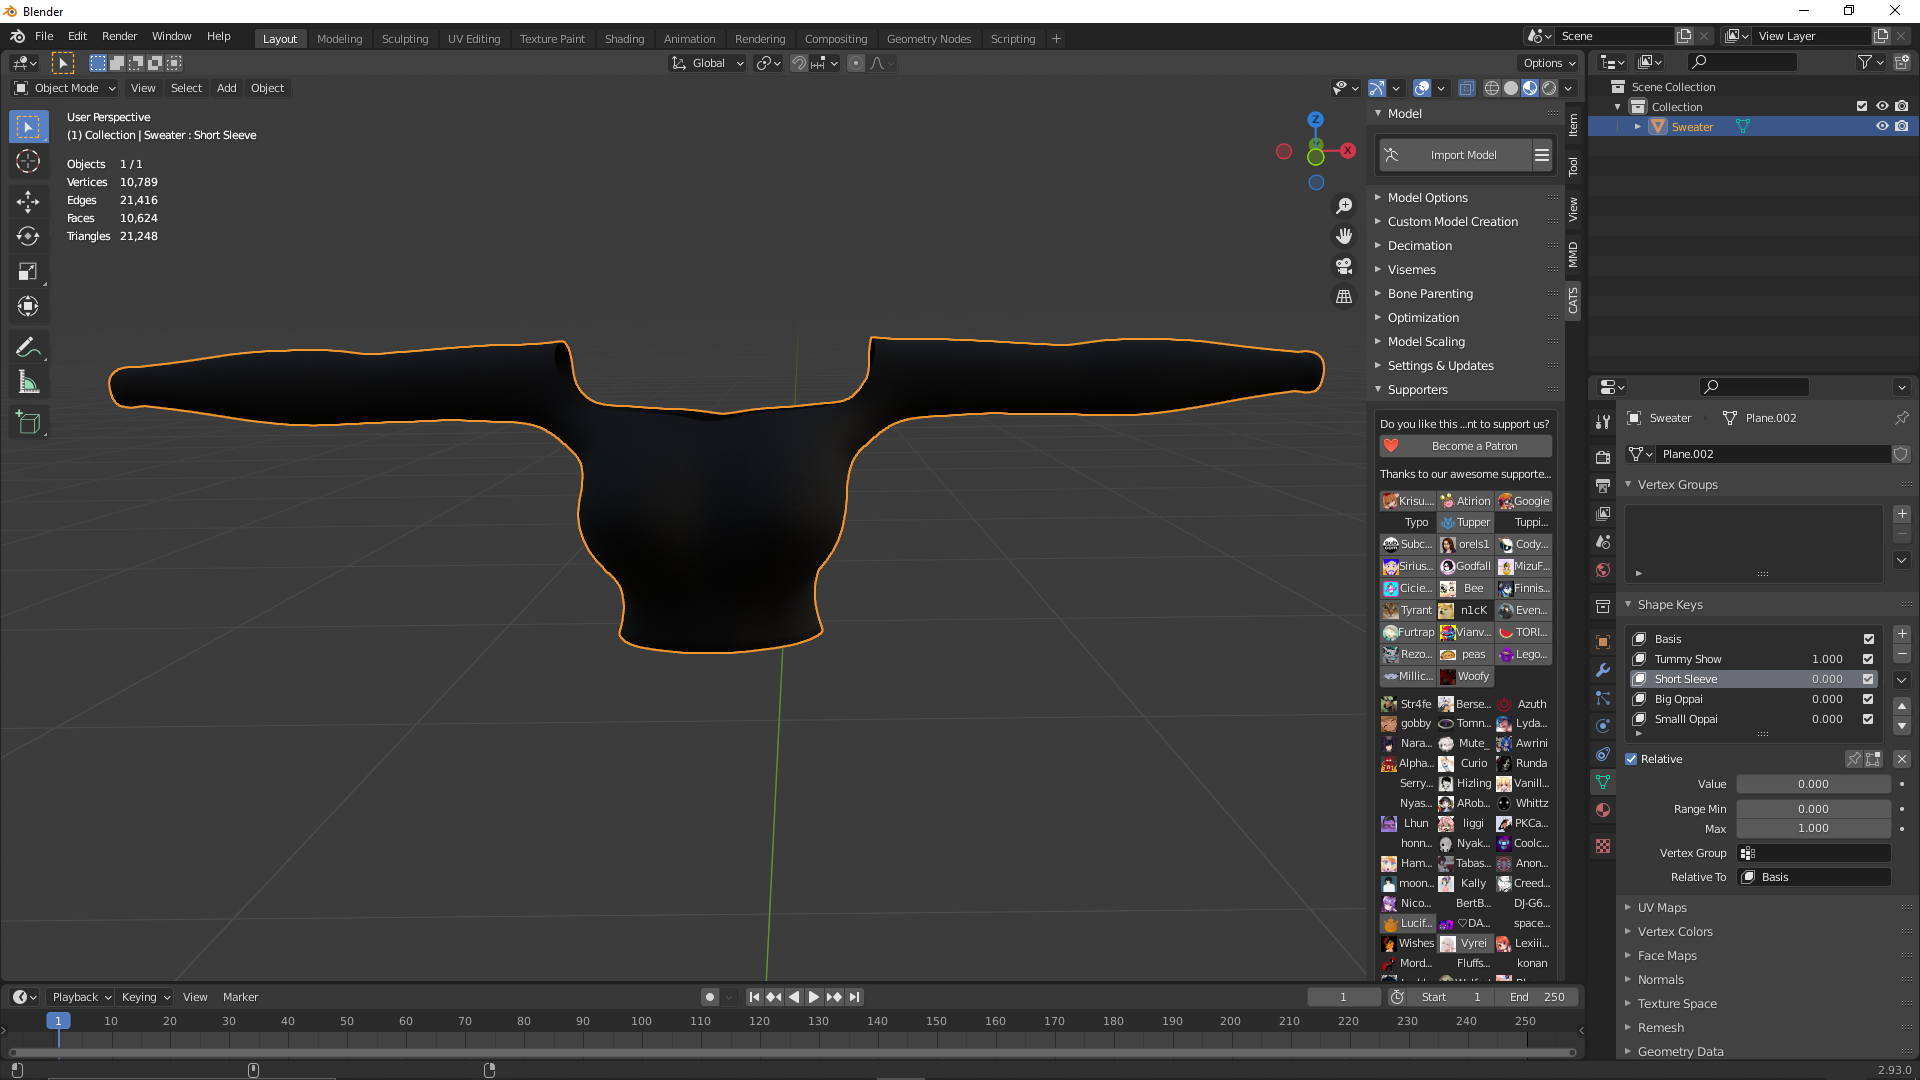
Task: Open the Modifier properties tab
Action: (x=1603, y=670)
